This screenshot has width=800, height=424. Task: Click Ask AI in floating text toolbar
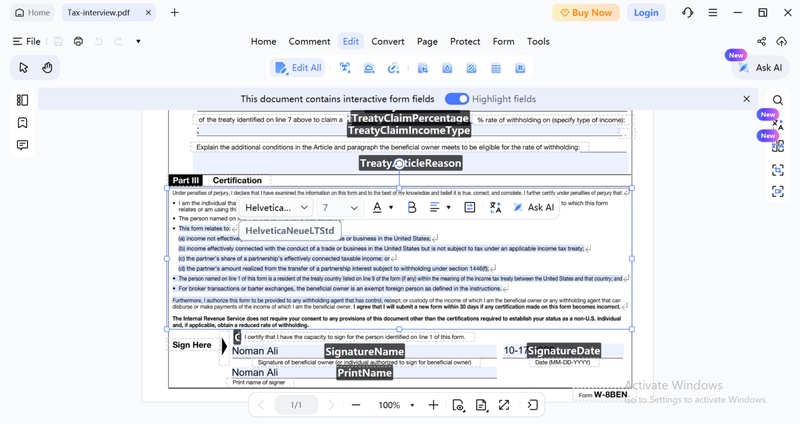tap(534, 207)
